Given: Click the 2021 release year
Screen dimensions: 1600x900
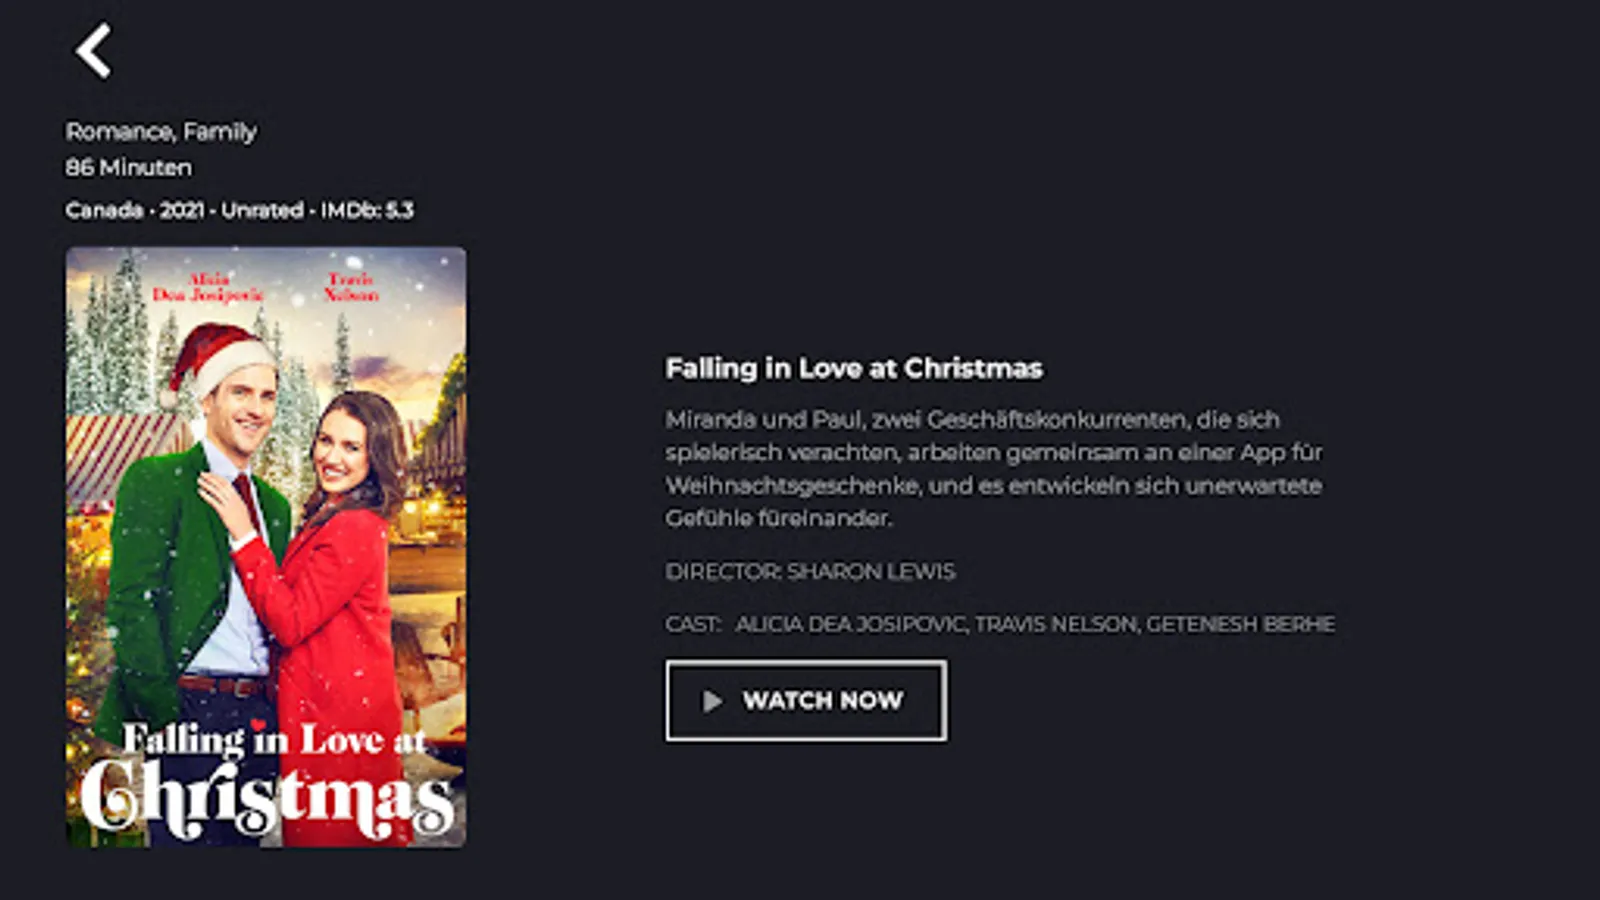Looking at the screenshot, I should 182,210.
